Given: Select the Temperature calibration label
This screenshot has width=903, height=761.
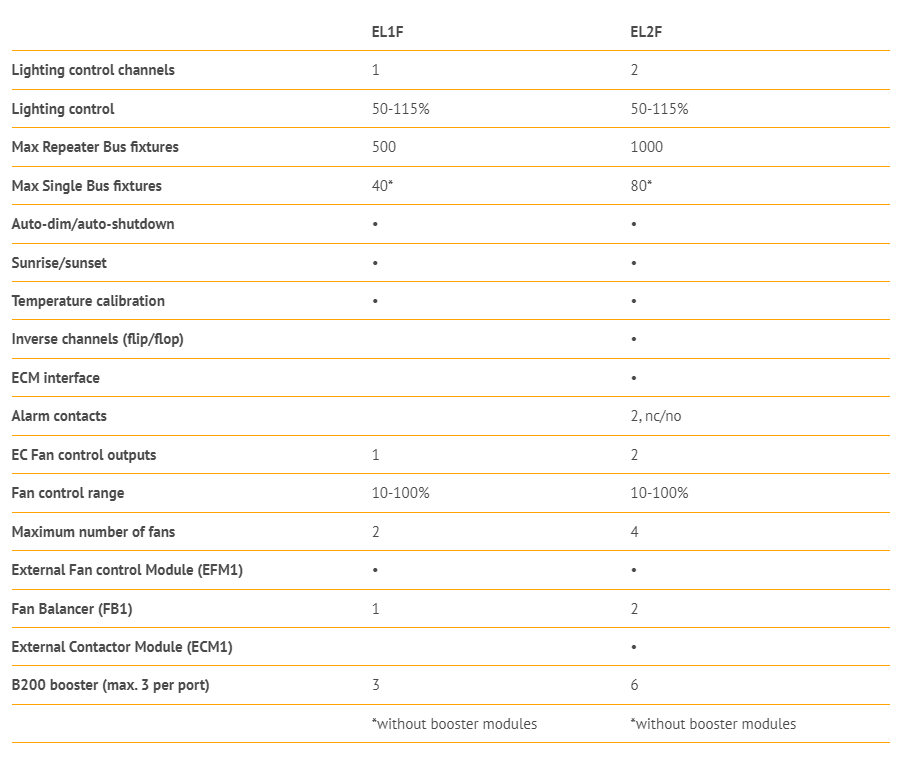Looking at the screenshot, I should [x=88, y=301].
